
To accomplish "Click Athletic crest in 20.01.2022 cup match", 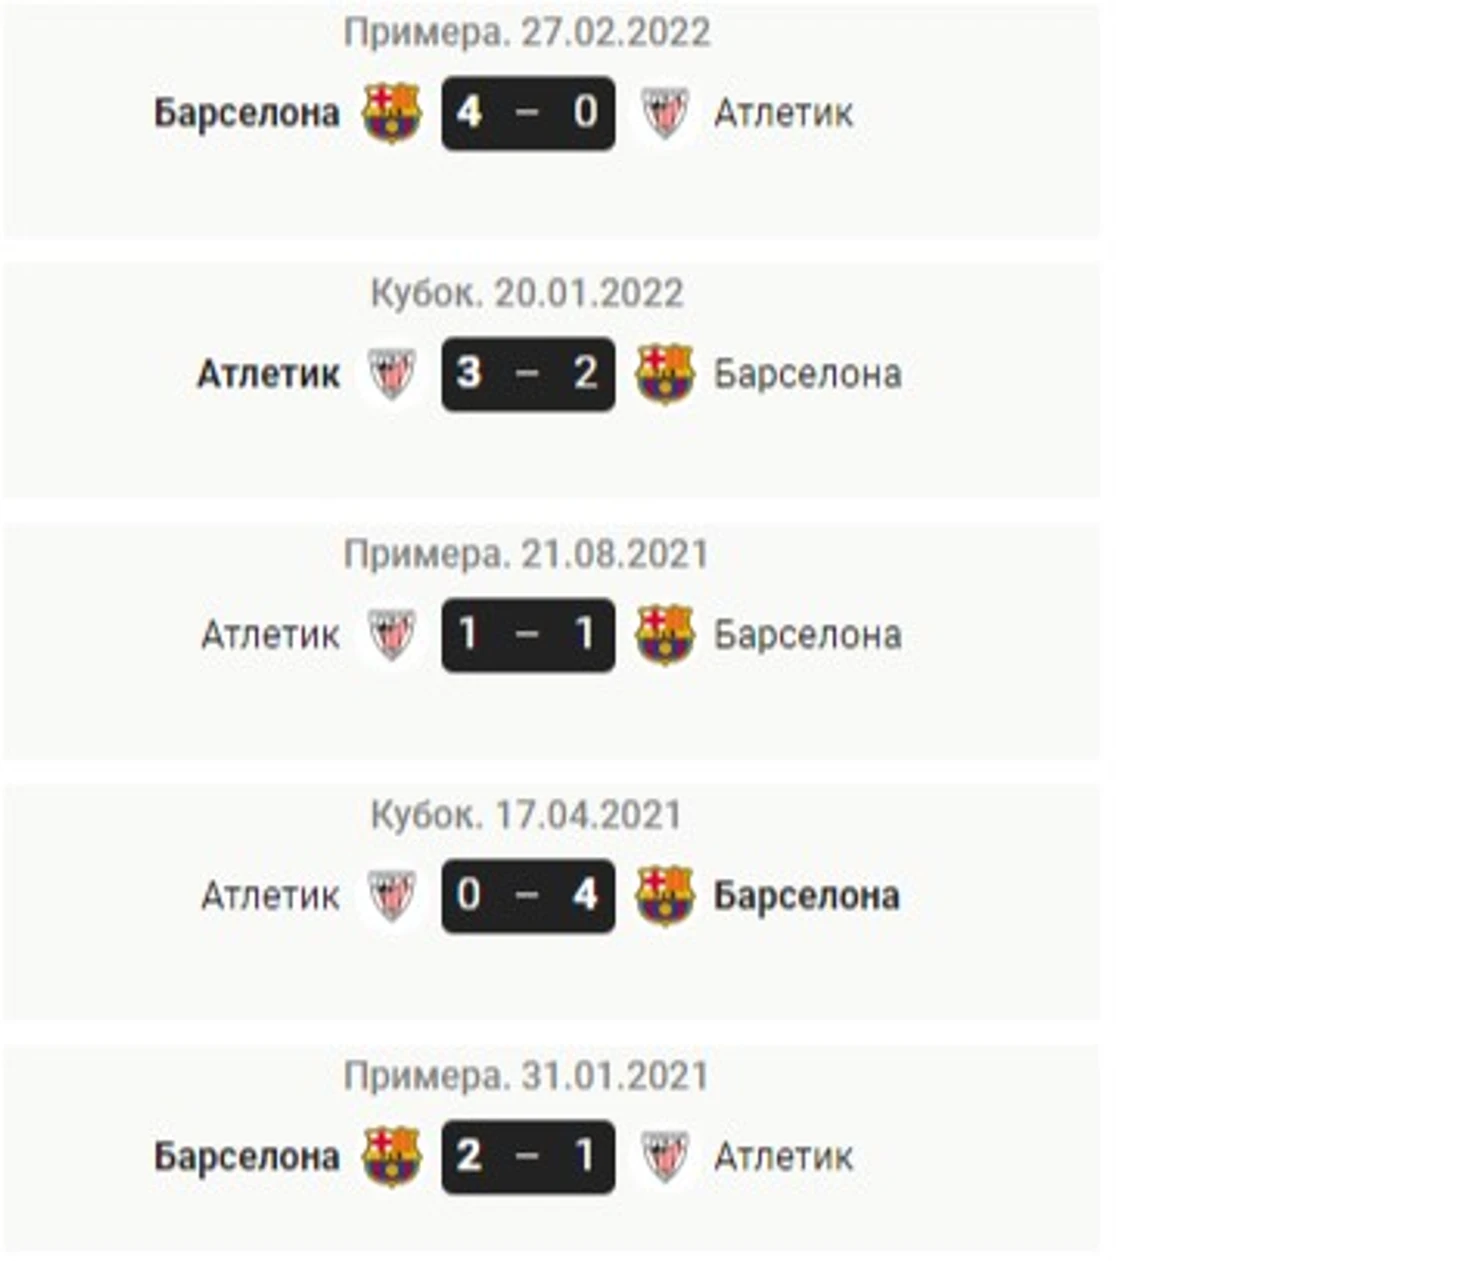I will click(391, 374).
